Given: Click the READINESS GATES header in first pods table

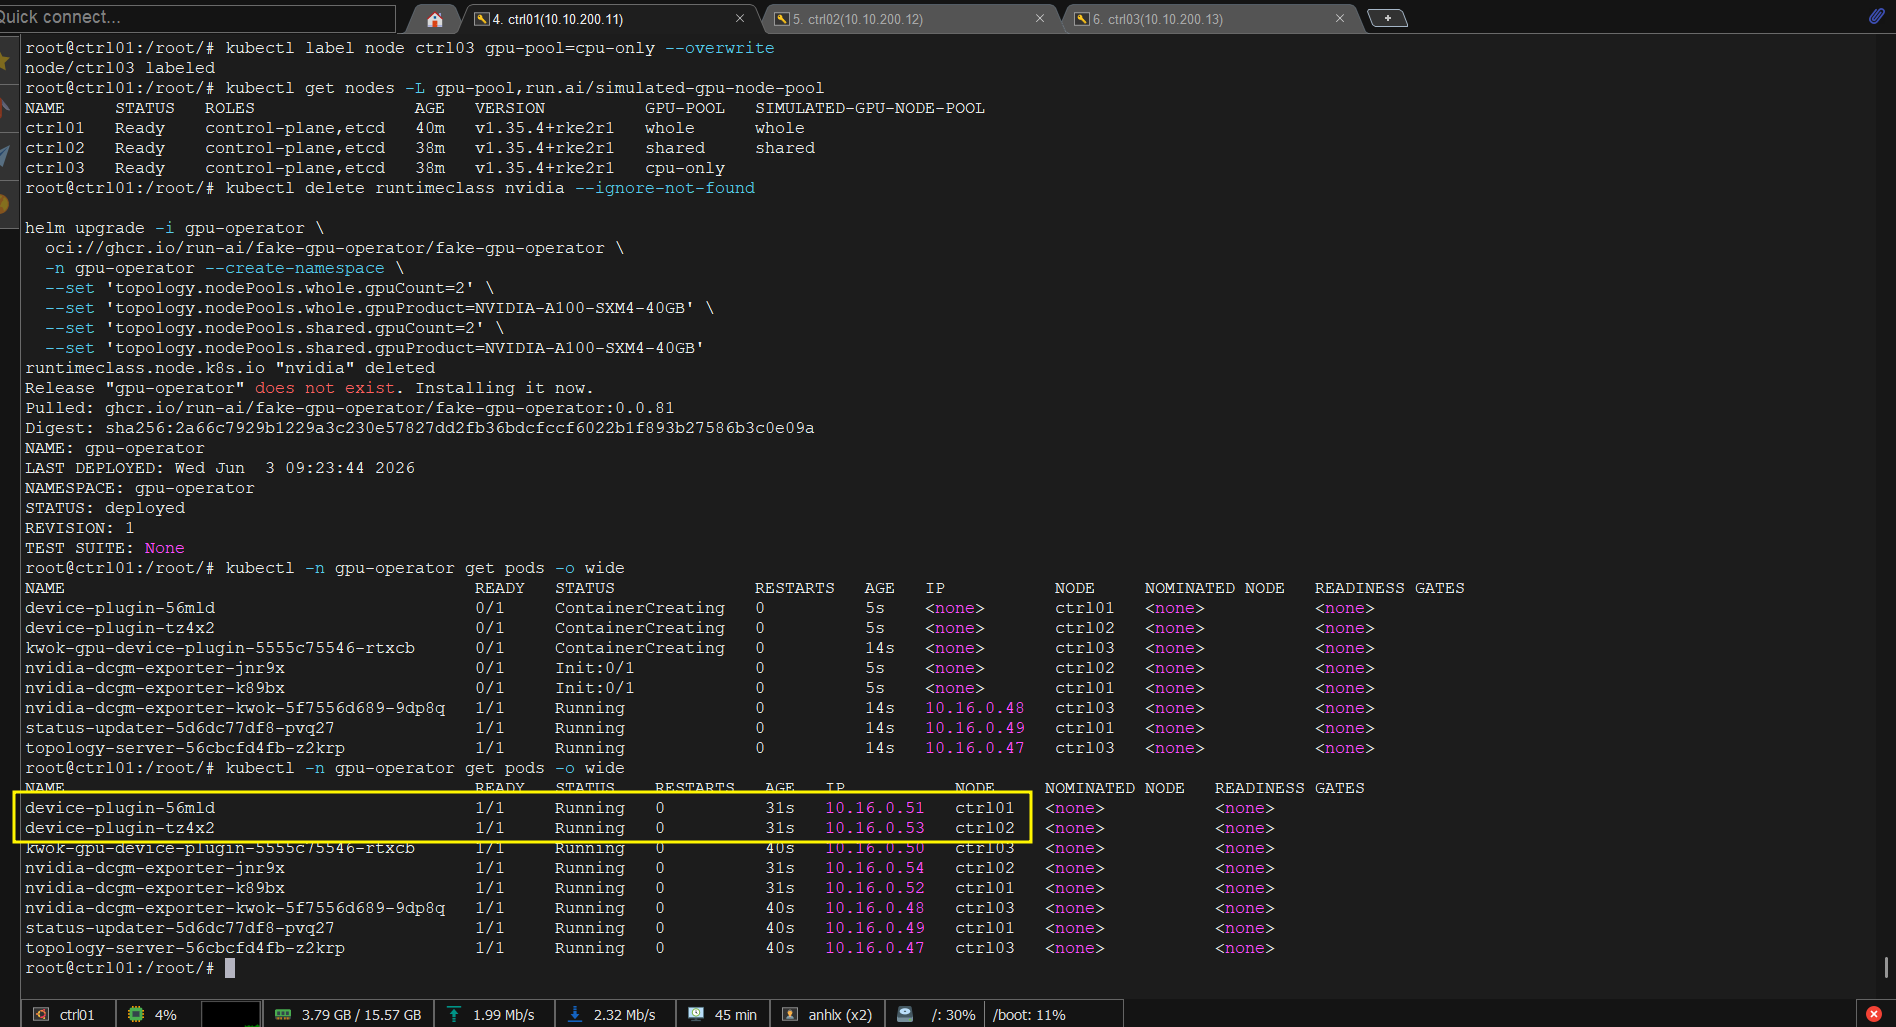Looking at the screenshot, I should coord(1389,588).
